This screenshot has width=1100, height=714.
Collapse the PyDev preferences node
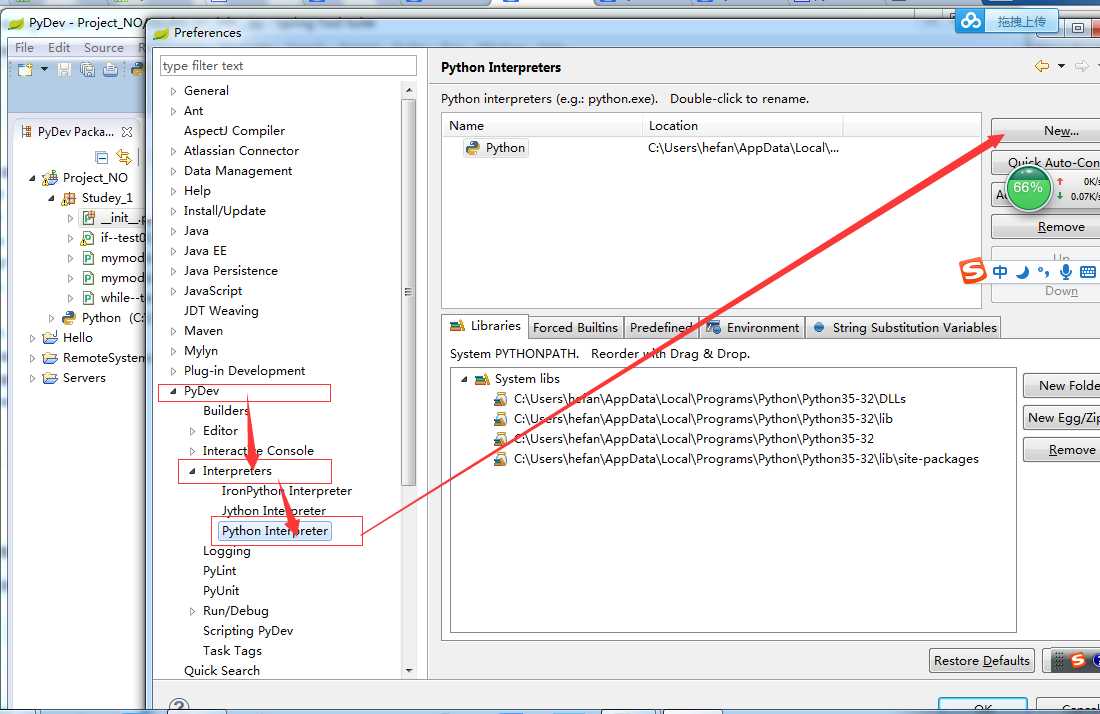(173, 391)
